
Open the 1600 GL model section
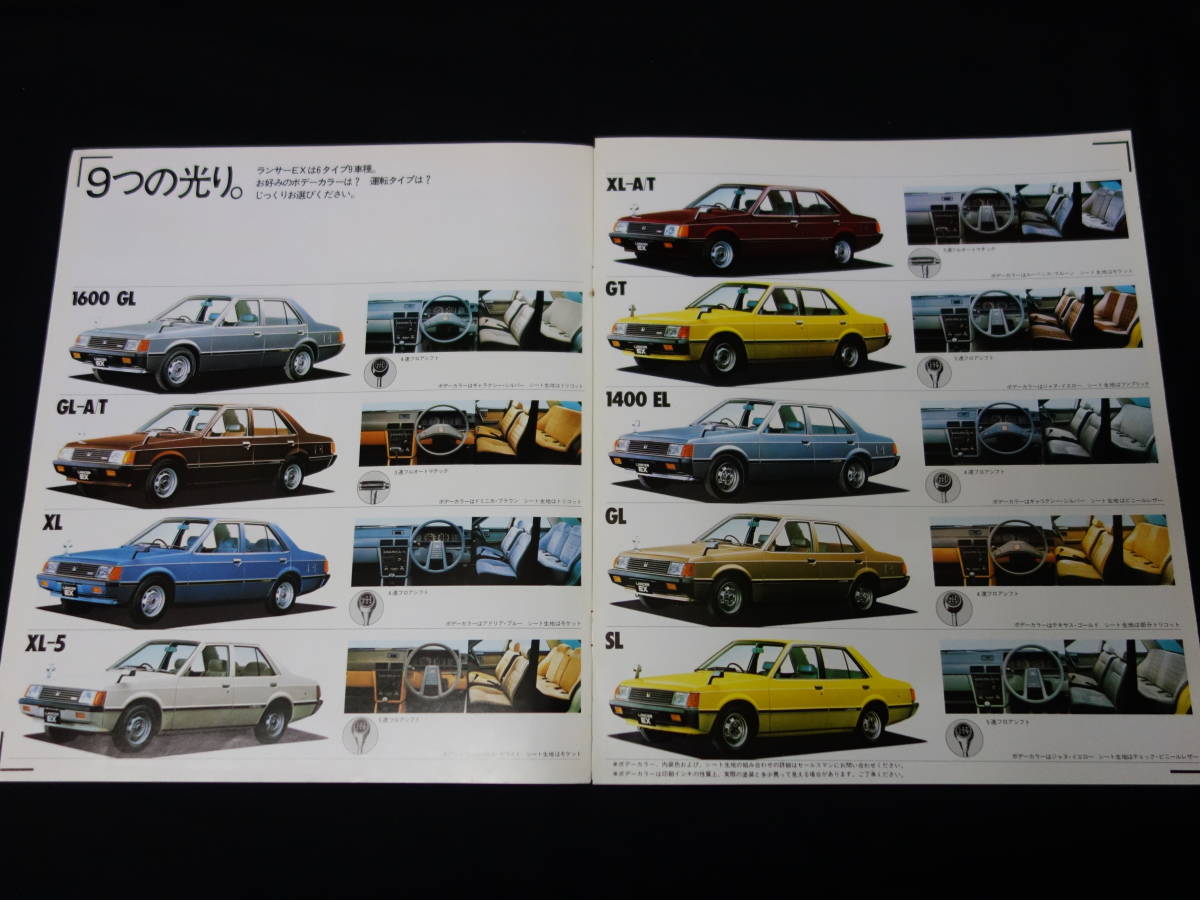(x=105, y=296)
